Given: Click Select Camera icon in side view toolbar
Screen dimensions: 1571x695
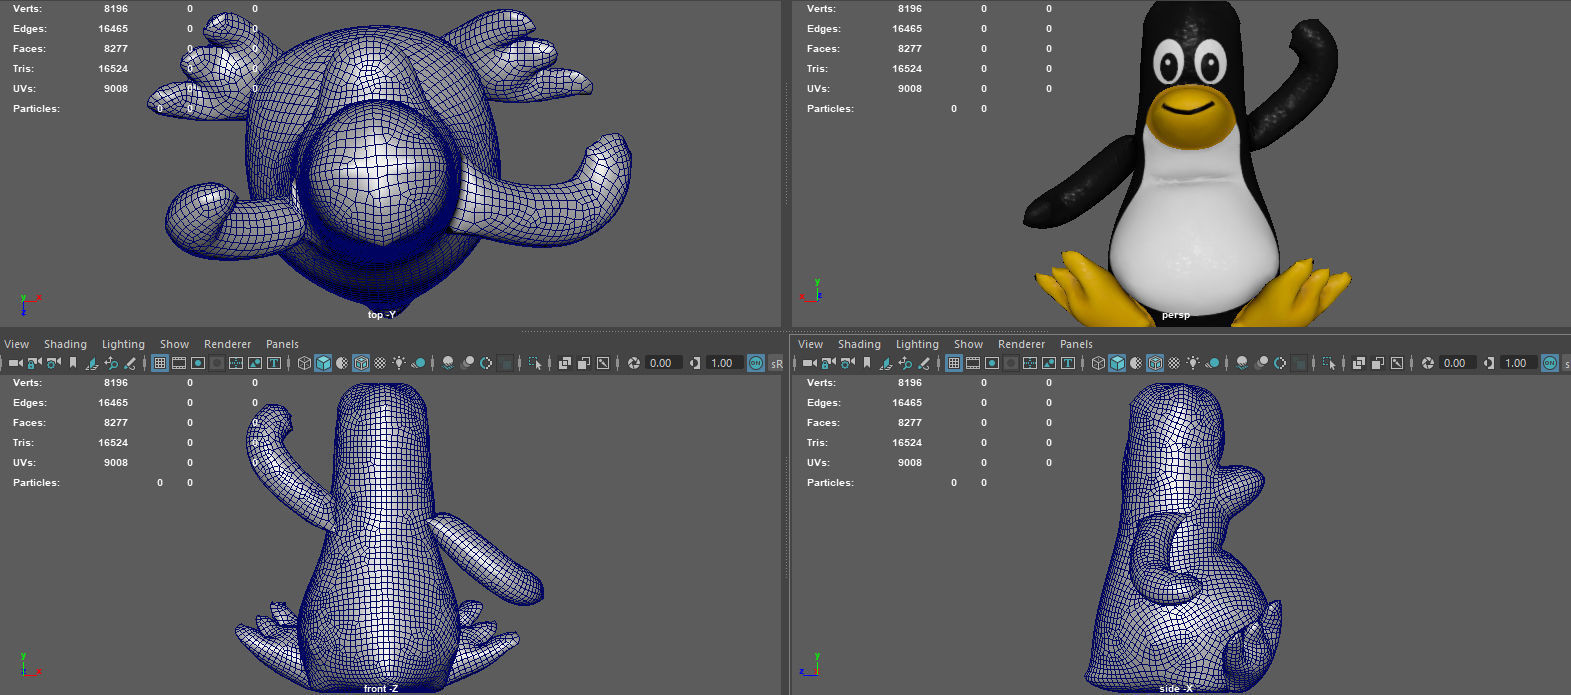Looking at the screenshot, I should 809,363.
